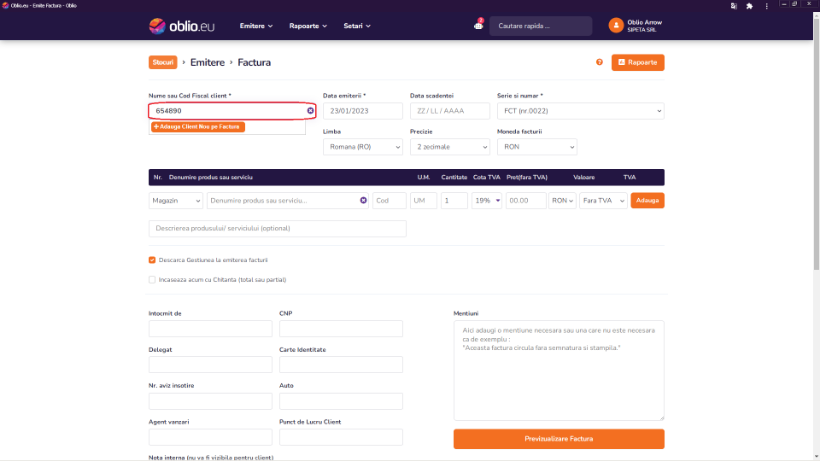Image resolution: width=820 pixels, height=461 pixels.
Task: Click the oblio.eu logo
Action: [181, 25]
